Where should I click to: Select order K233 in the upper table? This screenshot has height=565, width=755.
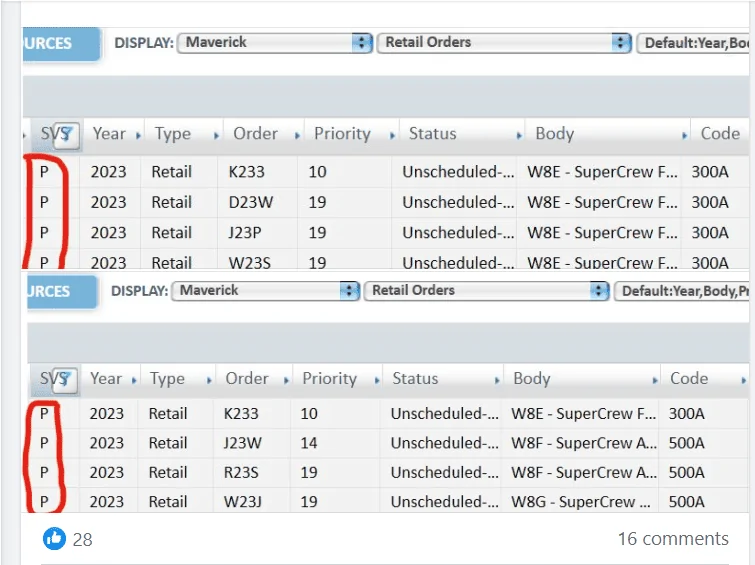[247, 172]
